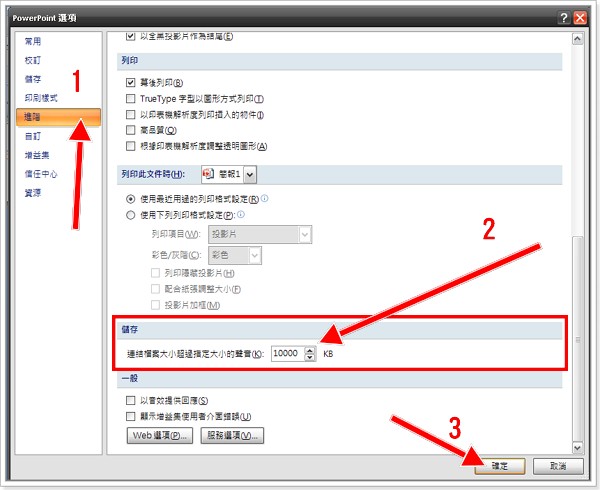Select 使用最近用過的列印格式設定 radio button
Screen dimensions: 600x490
tap(130, 199)
